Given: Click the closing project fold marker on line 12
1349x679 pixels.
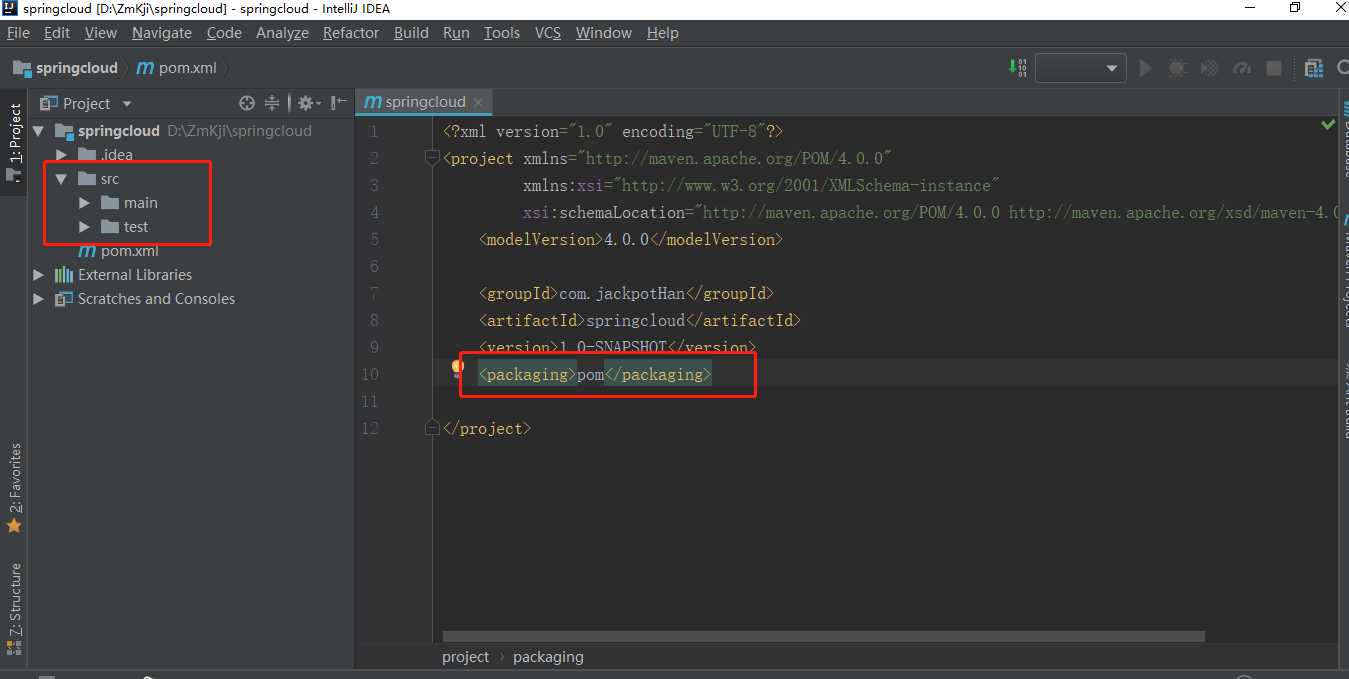Looking at the screenshot, I should tap(432, 428).
